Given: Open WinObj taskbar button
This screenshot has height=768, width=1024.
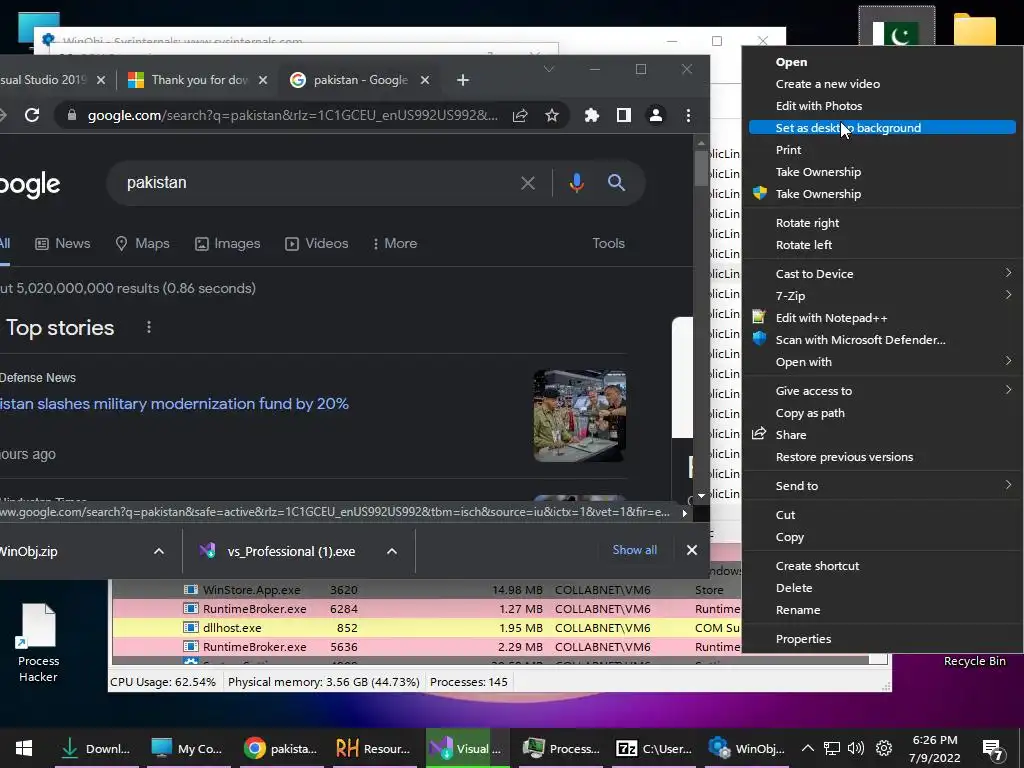Looking at the screenshot, I should point(748,748).
